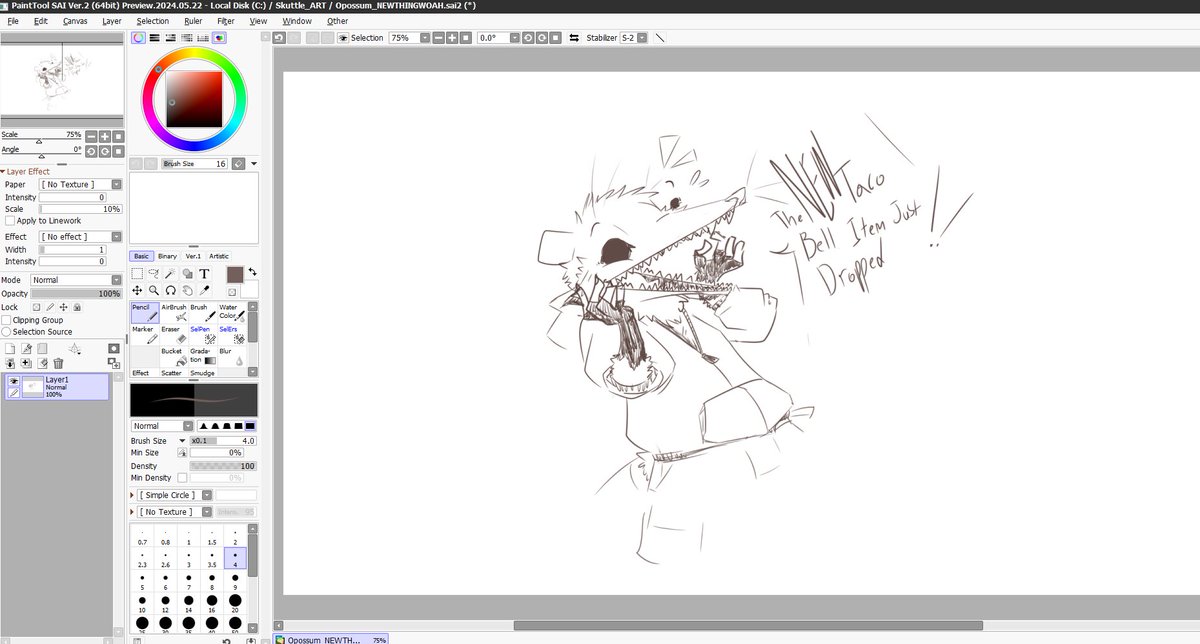Switch to the Binary tool tab

167,256
